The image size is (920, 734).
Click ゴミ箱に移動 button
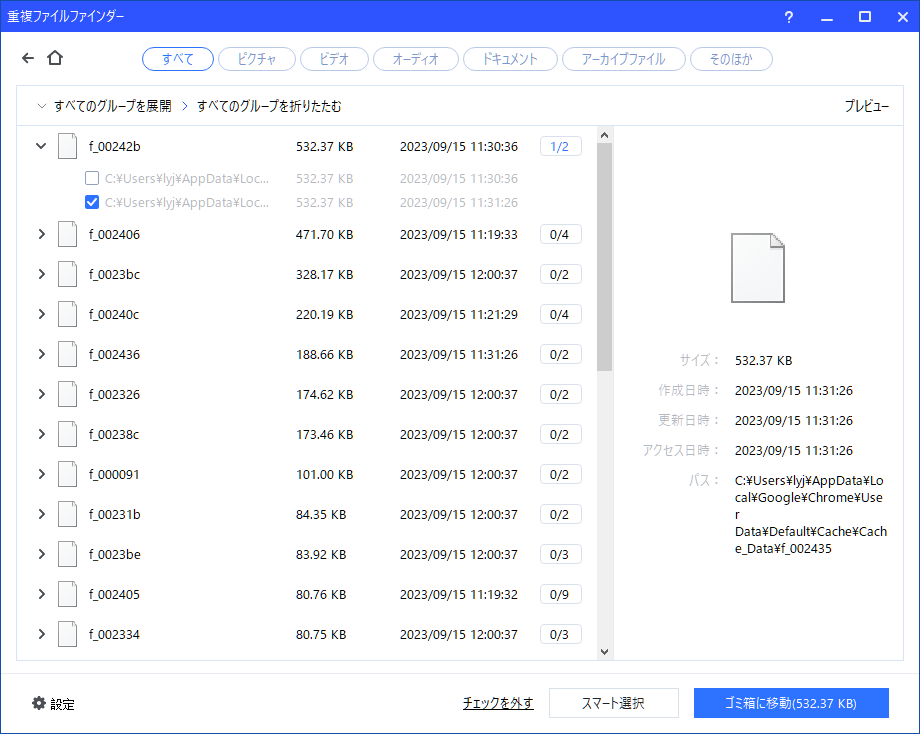[791, 702]
